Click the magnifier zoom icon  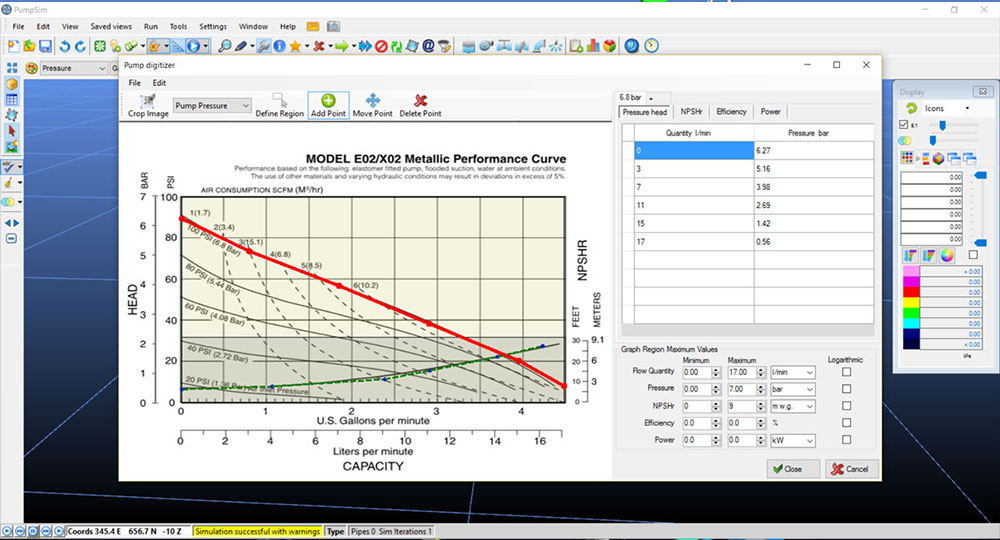click(224, 46)
